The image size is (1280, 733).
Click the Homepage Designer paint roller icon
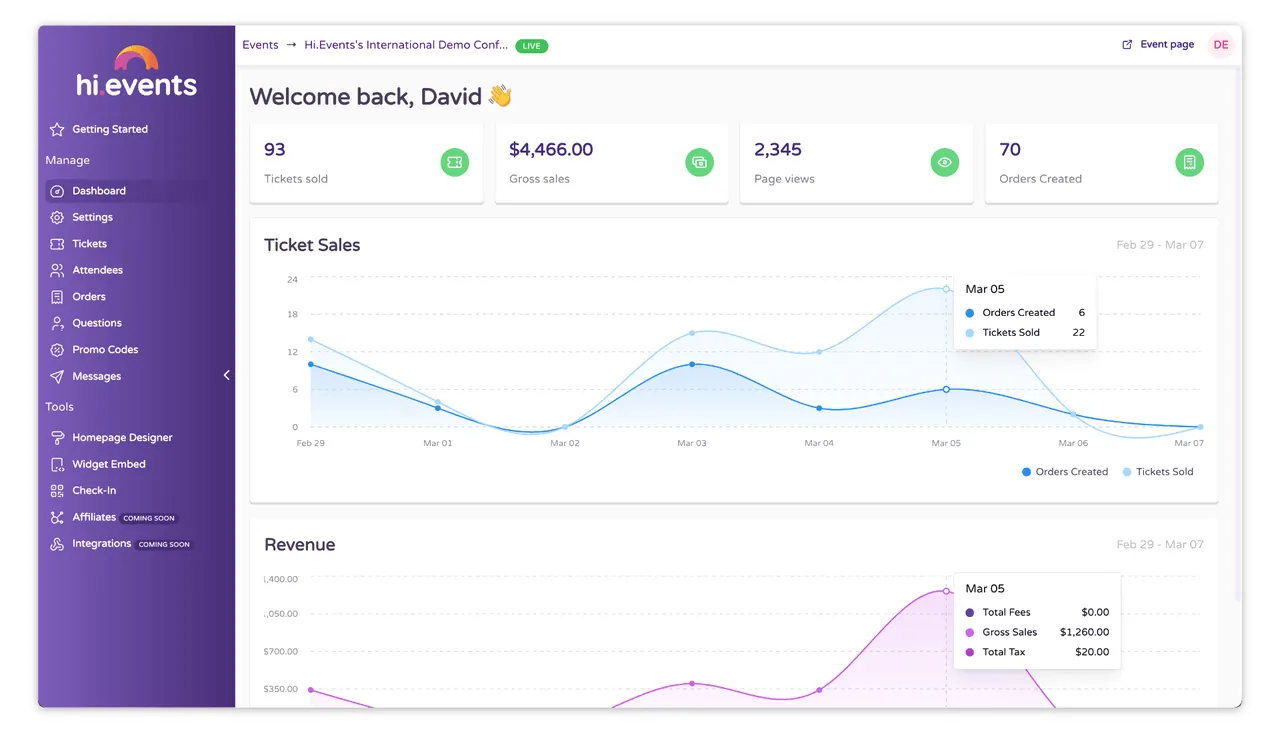point(57,438)
